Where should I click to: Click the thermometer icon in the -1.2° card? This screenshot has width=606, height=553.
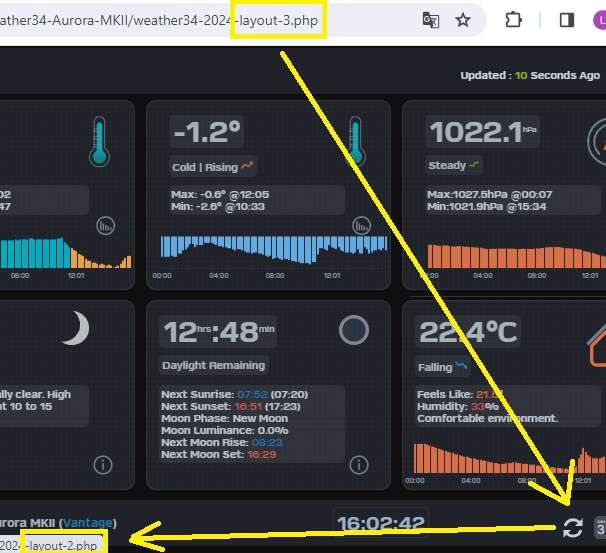click(x=355, y=141)
